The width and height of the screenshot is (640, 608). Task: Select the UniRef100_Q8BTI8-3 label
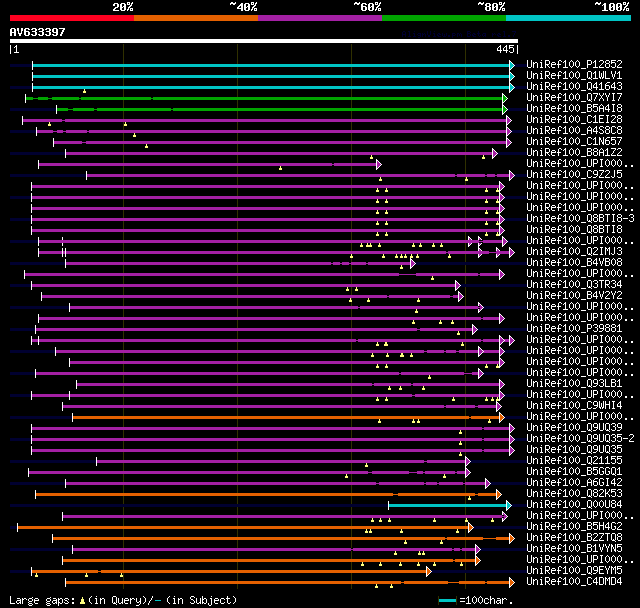click(x=580, y=219)
